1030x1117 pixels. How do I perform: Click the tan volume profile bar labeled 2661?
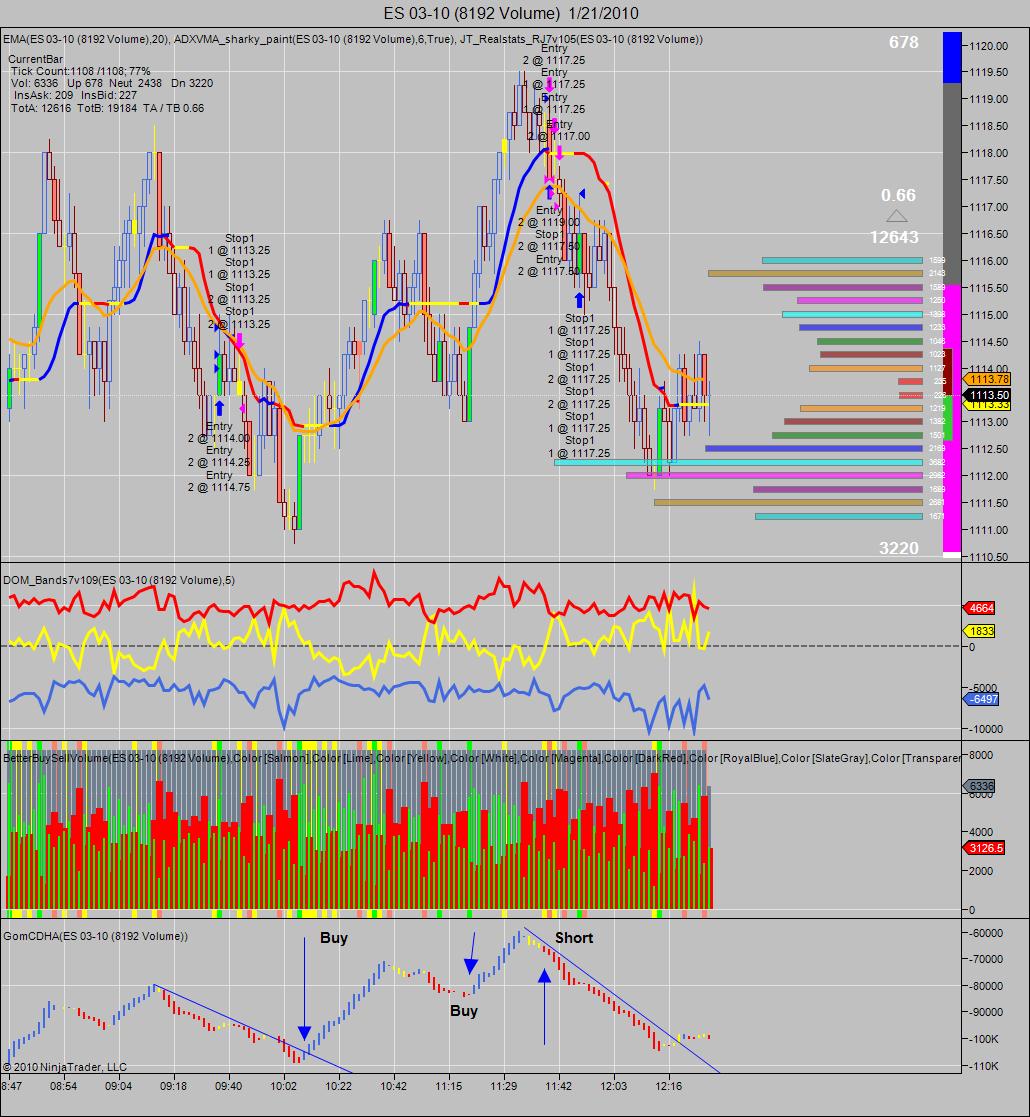pyautogui.click(x=788, y=502)
